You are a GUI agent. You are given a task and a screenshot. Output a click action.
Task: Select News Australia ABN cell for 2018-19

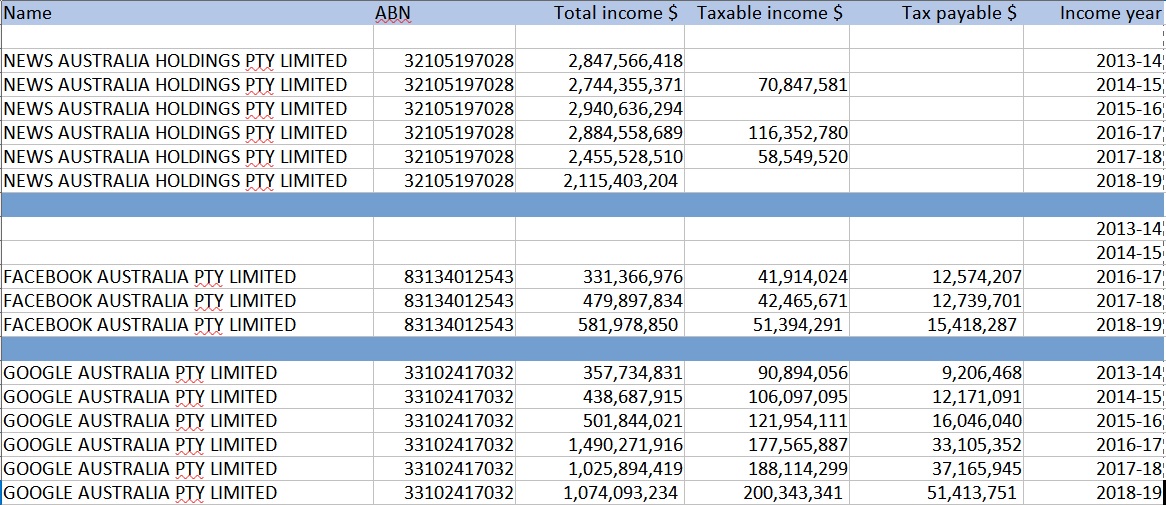(444, 181)
